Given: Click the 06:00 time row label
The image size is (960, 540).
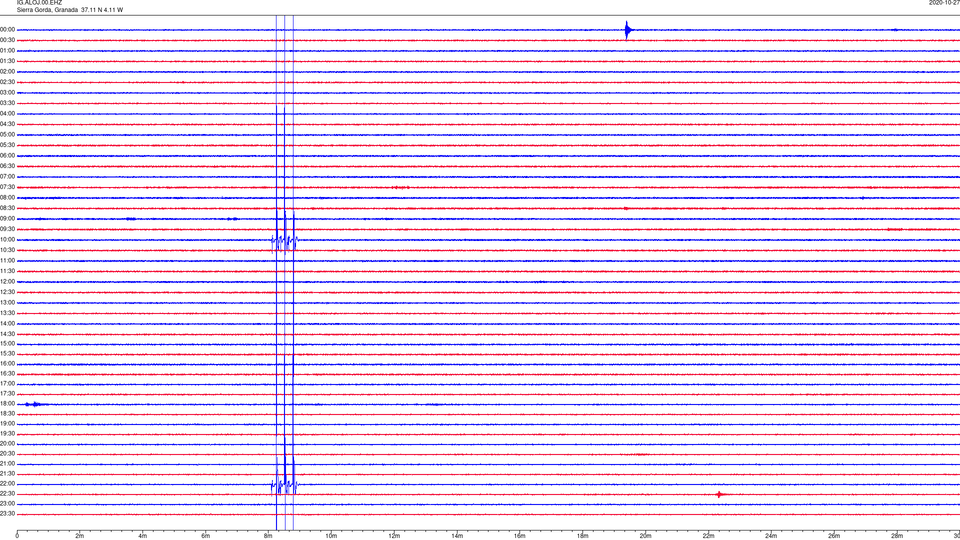Looking at the screenshot, I should click(x=8, y=156).
